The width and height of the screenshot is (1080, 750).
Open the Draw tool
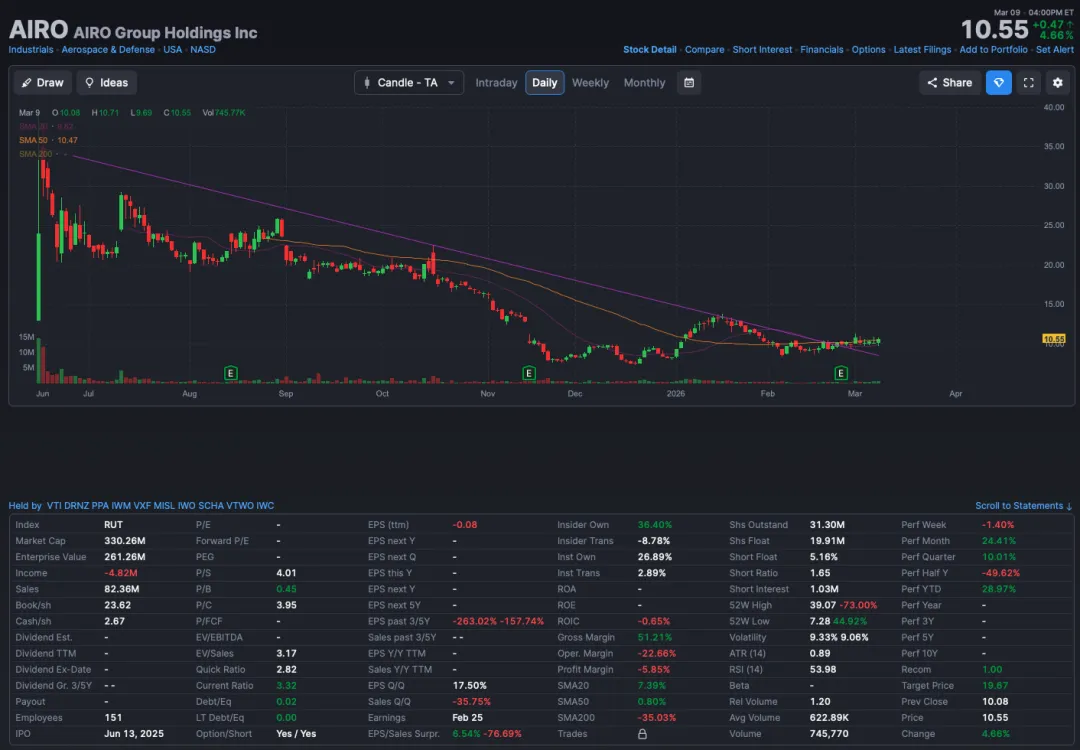point(42,83)
